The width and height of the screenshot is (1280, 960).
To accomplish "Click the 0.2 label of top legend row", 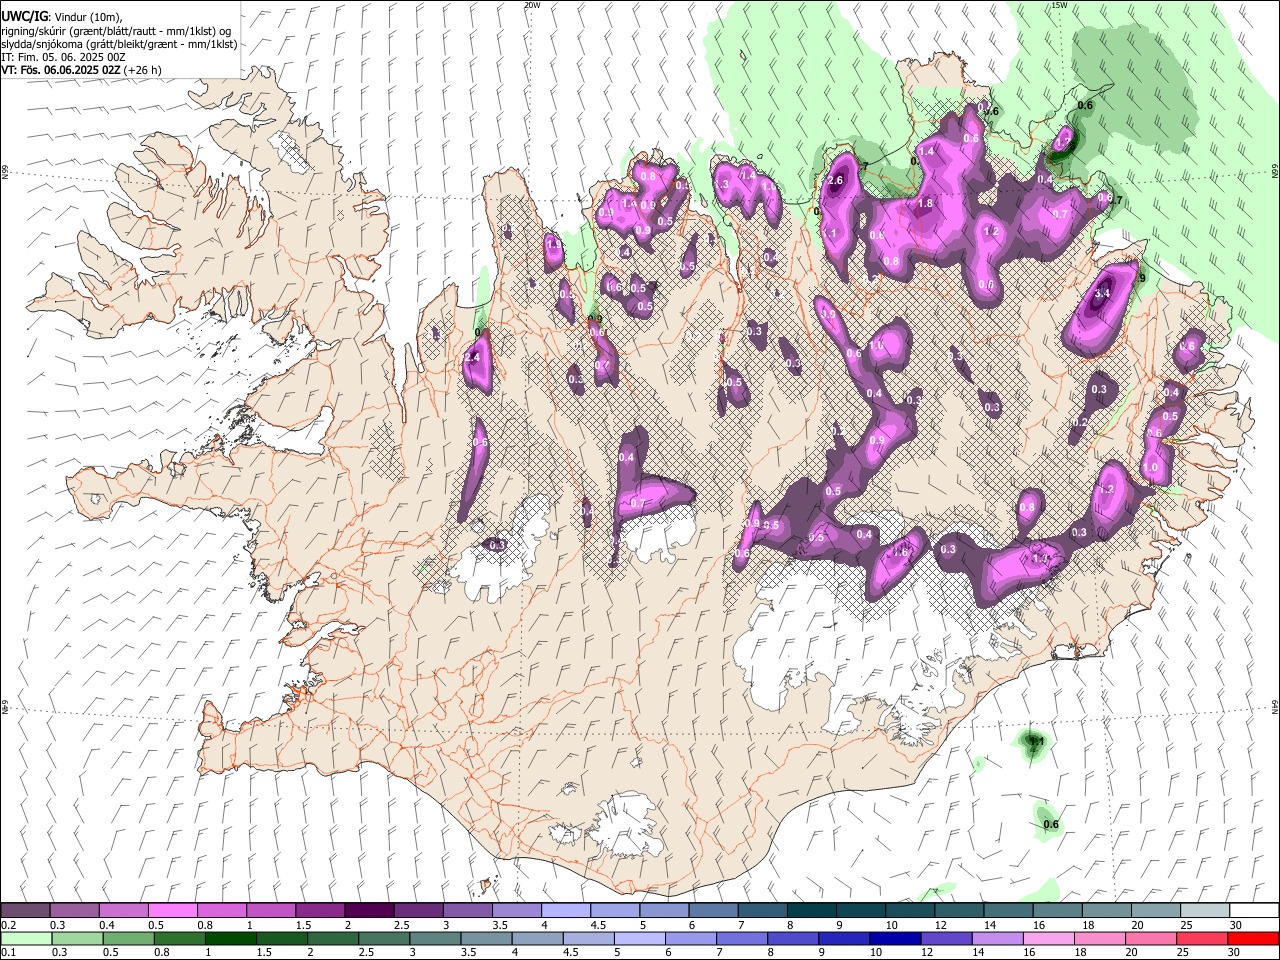I will pyautogui.click(x=9, y=925).
